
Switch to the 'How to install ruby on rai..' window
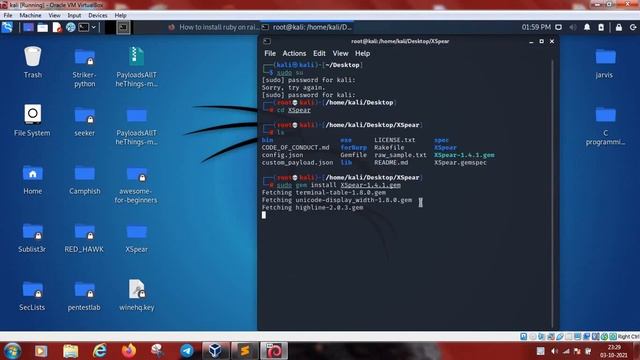point(214,27)
